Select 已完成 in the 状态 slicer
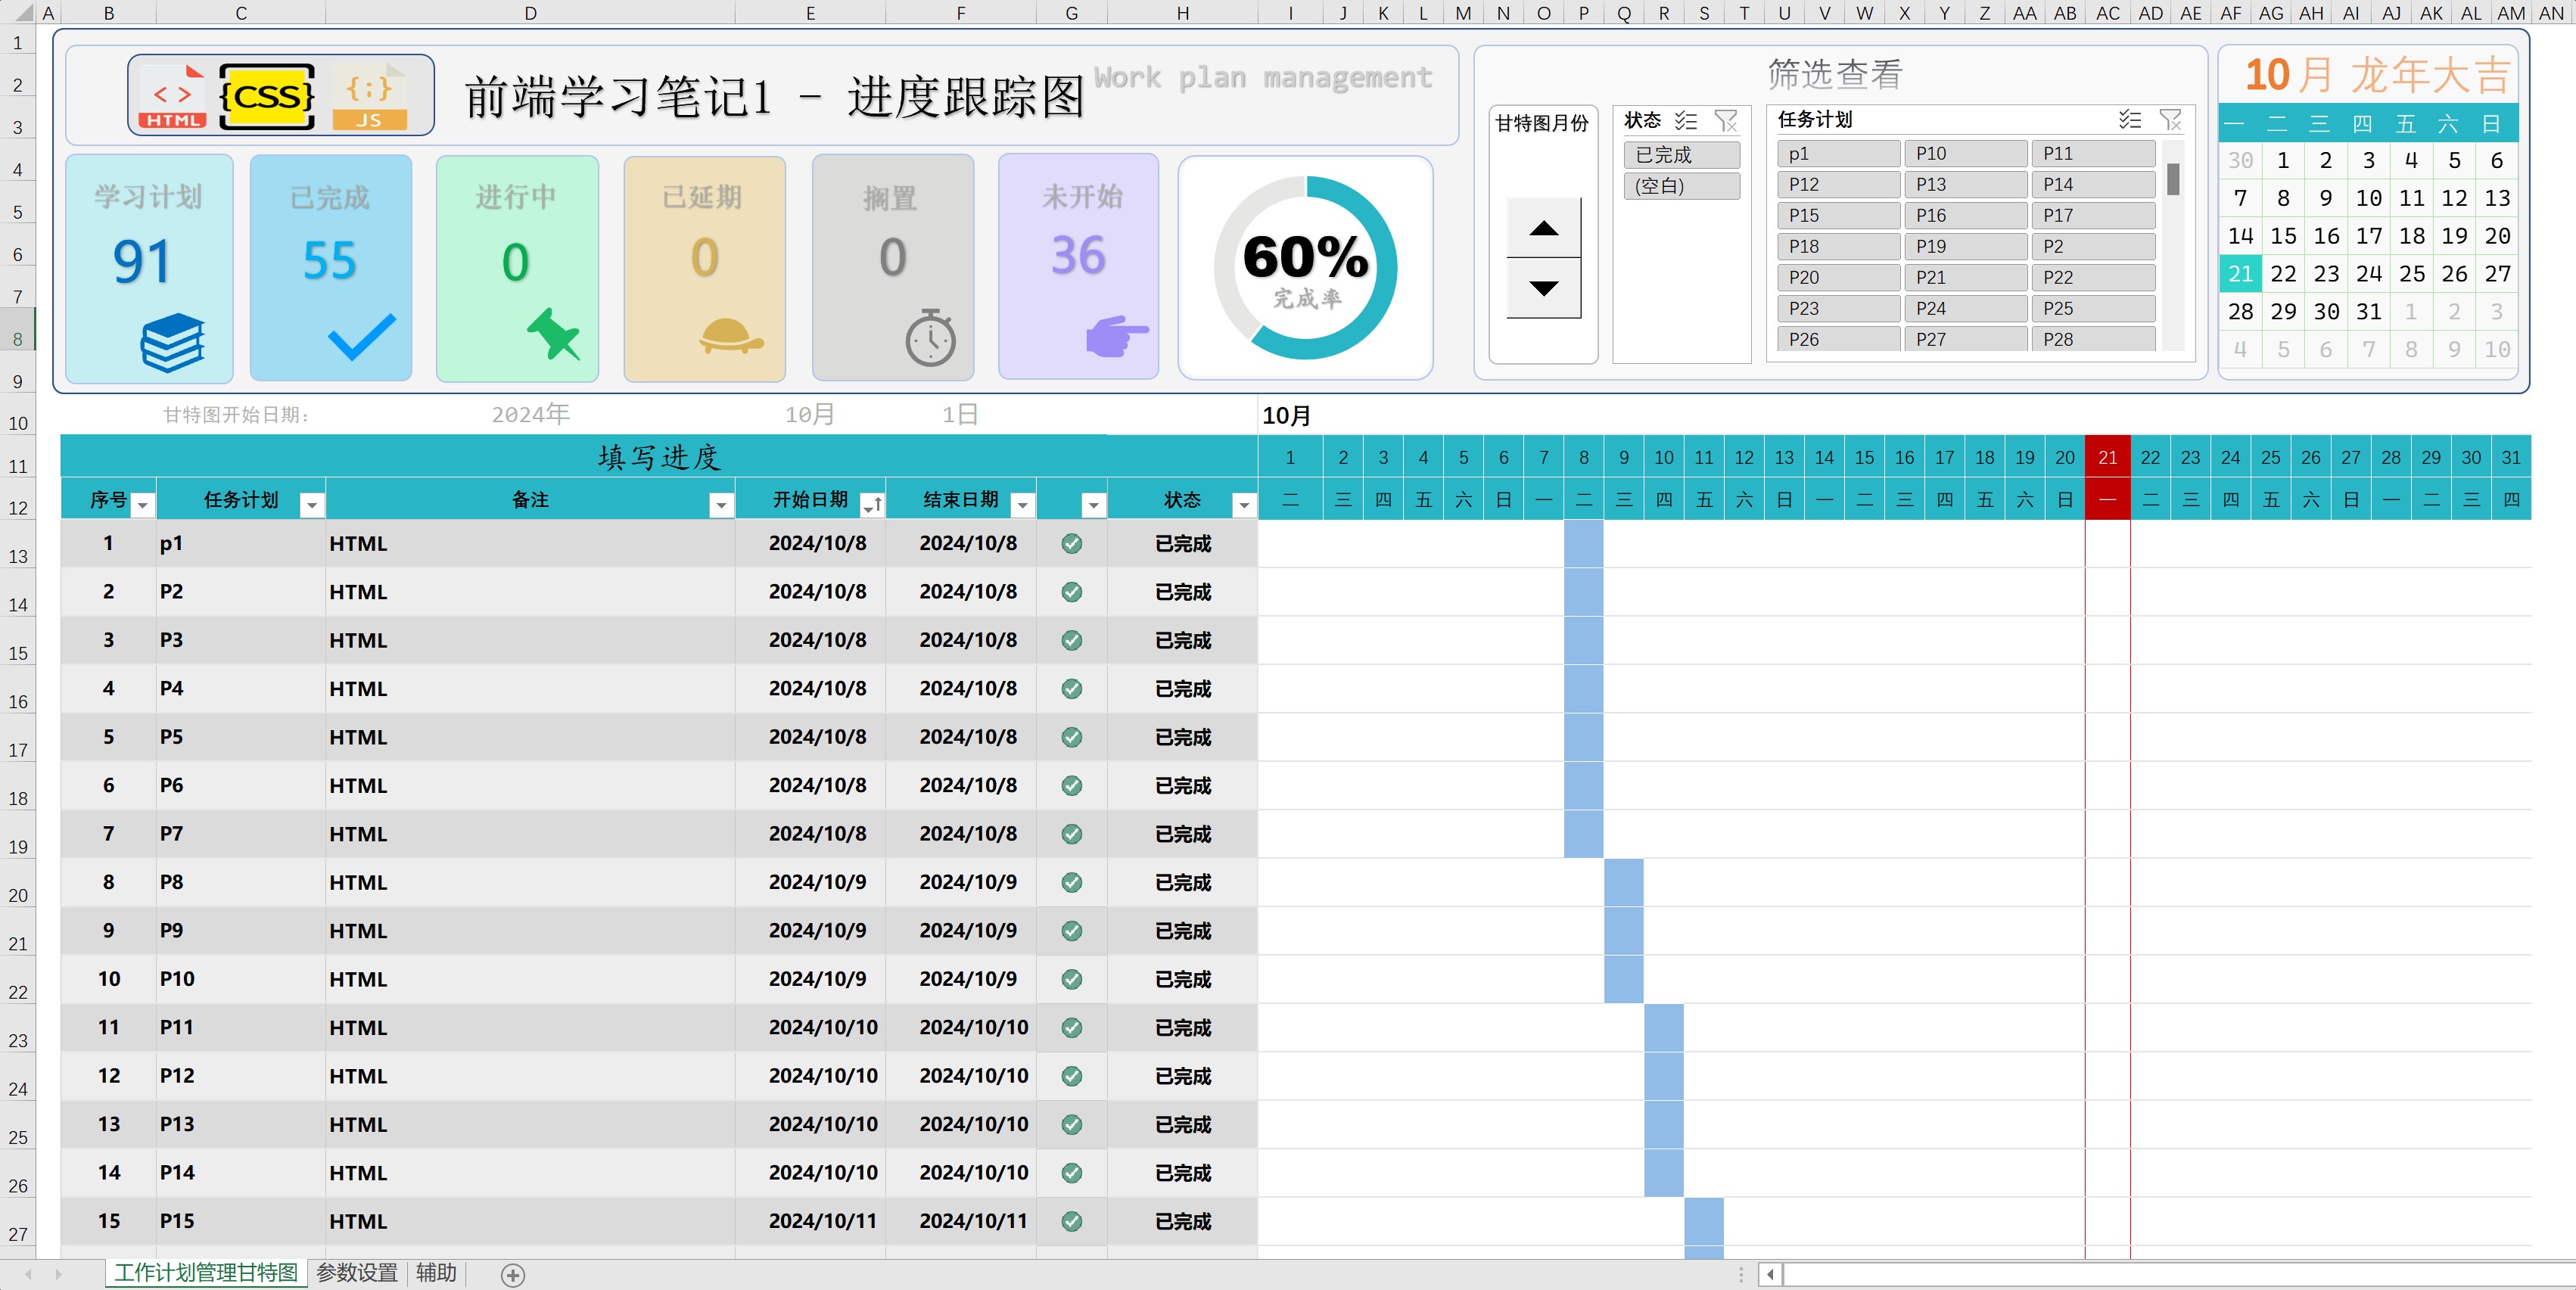The width and height of the screenshot is (2576, 1290). pos(1681,155)
